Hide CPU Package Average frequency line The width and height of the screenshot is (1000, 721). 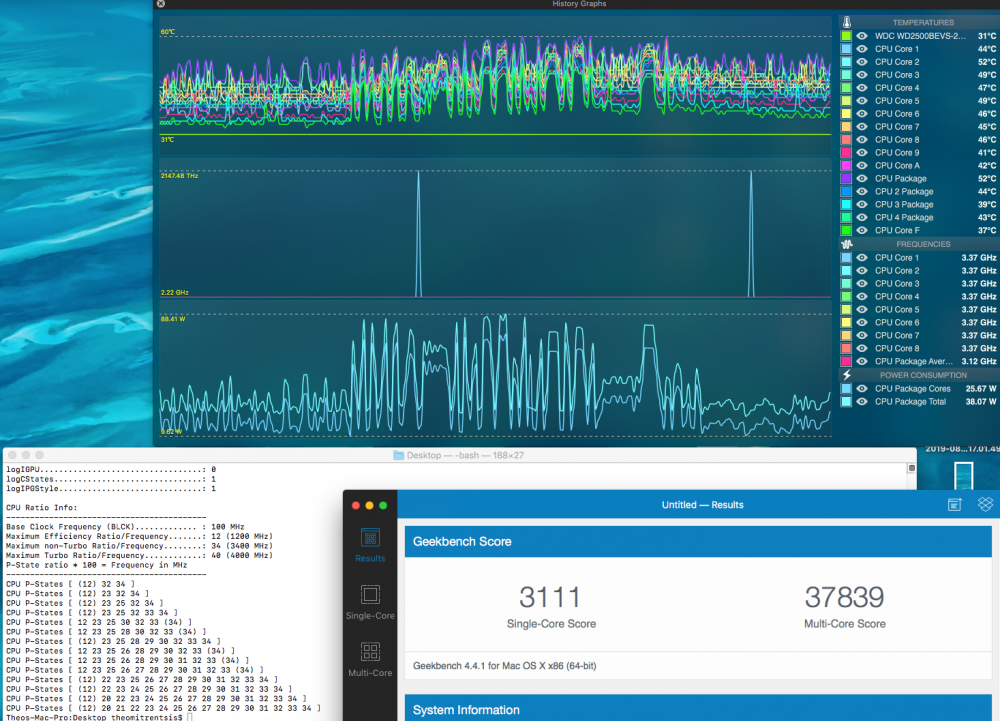click(862, 361)
